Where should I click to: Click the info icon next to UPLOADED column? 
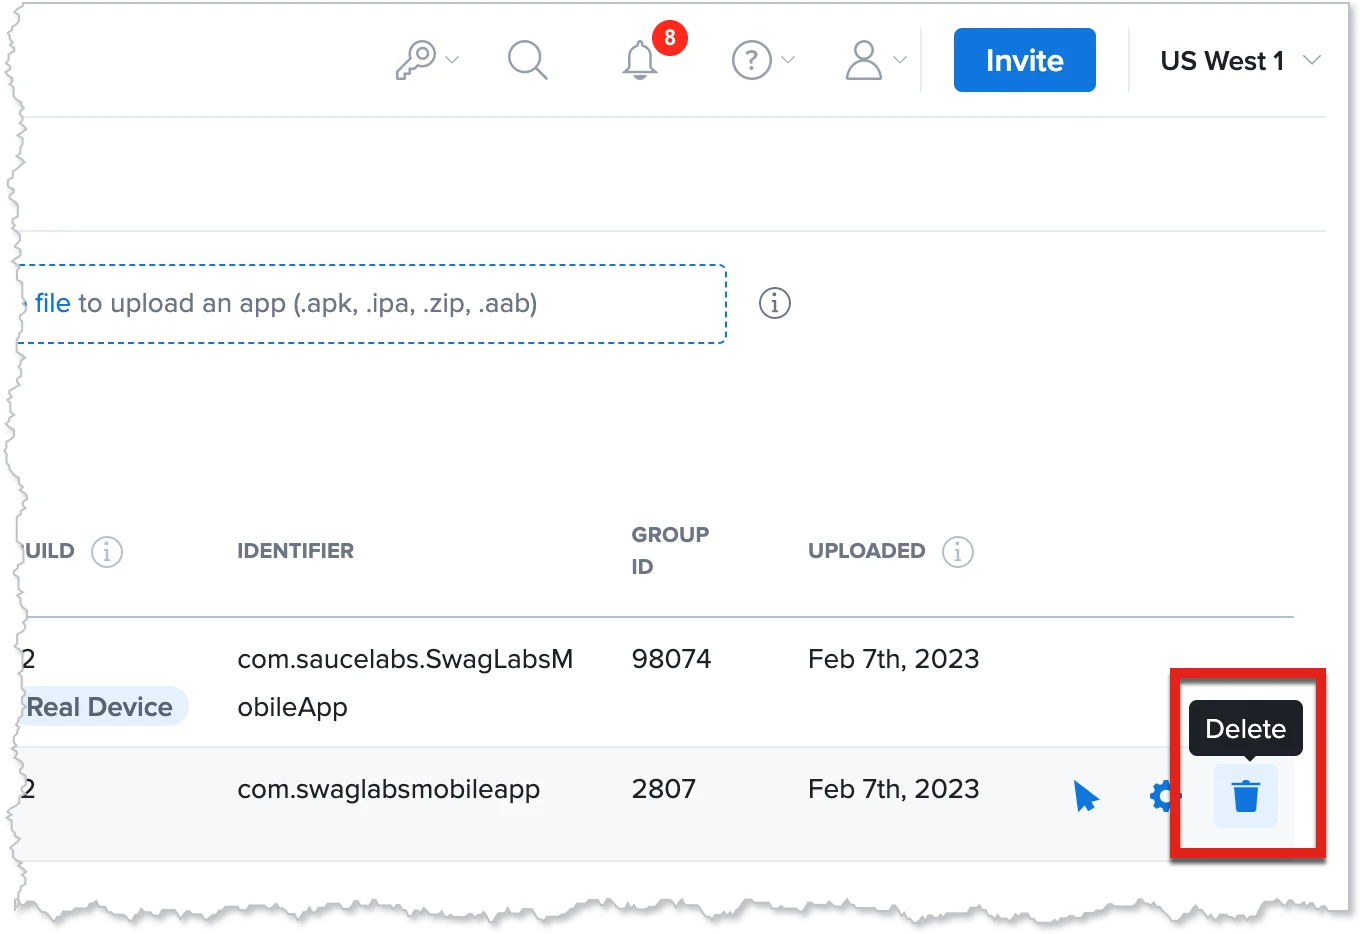coord(957,551)
